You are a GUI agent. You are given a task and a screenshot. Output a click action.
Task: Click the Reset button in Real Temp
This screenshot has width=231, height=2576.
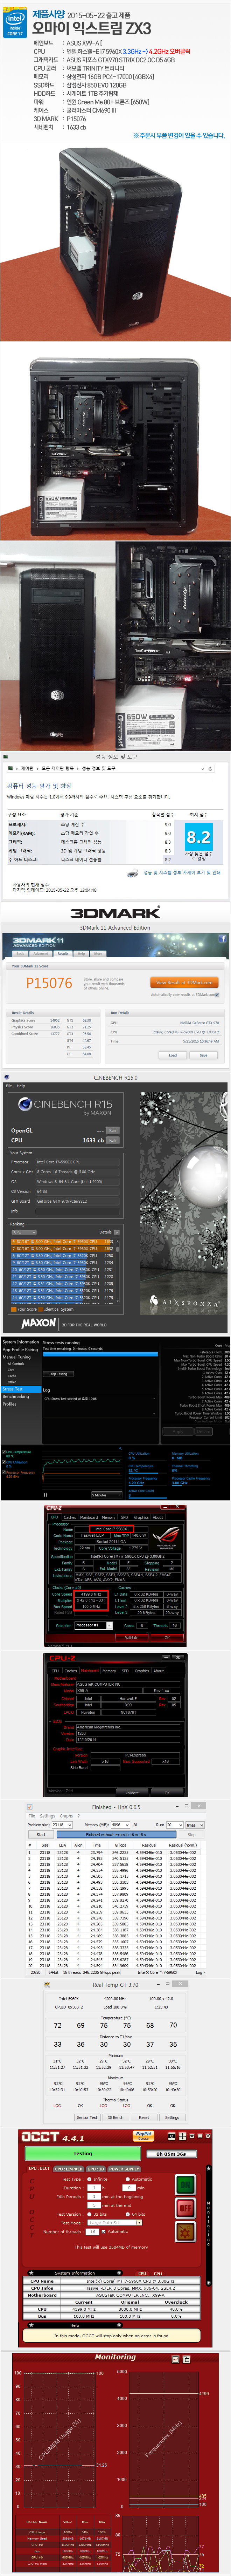point(144,2117)
